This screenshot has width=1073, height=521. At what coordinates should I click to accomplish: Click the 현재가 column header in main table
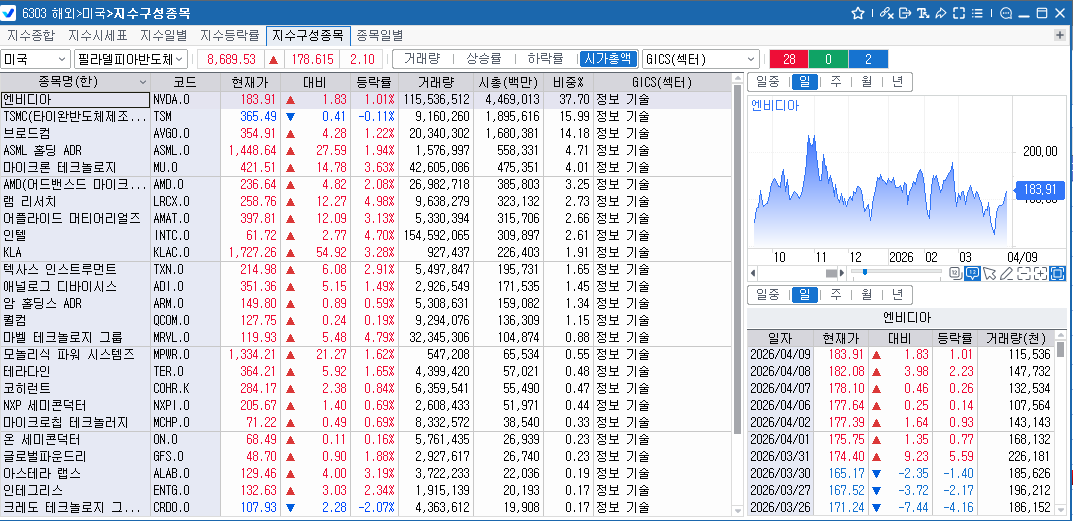click(250, 83)
